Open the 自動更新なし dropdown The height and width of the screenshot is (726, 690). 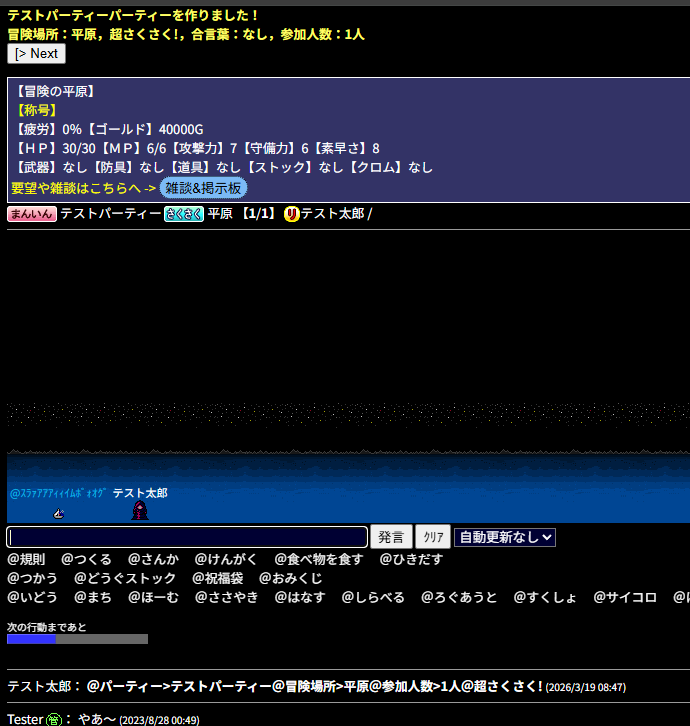coord(505,537)
